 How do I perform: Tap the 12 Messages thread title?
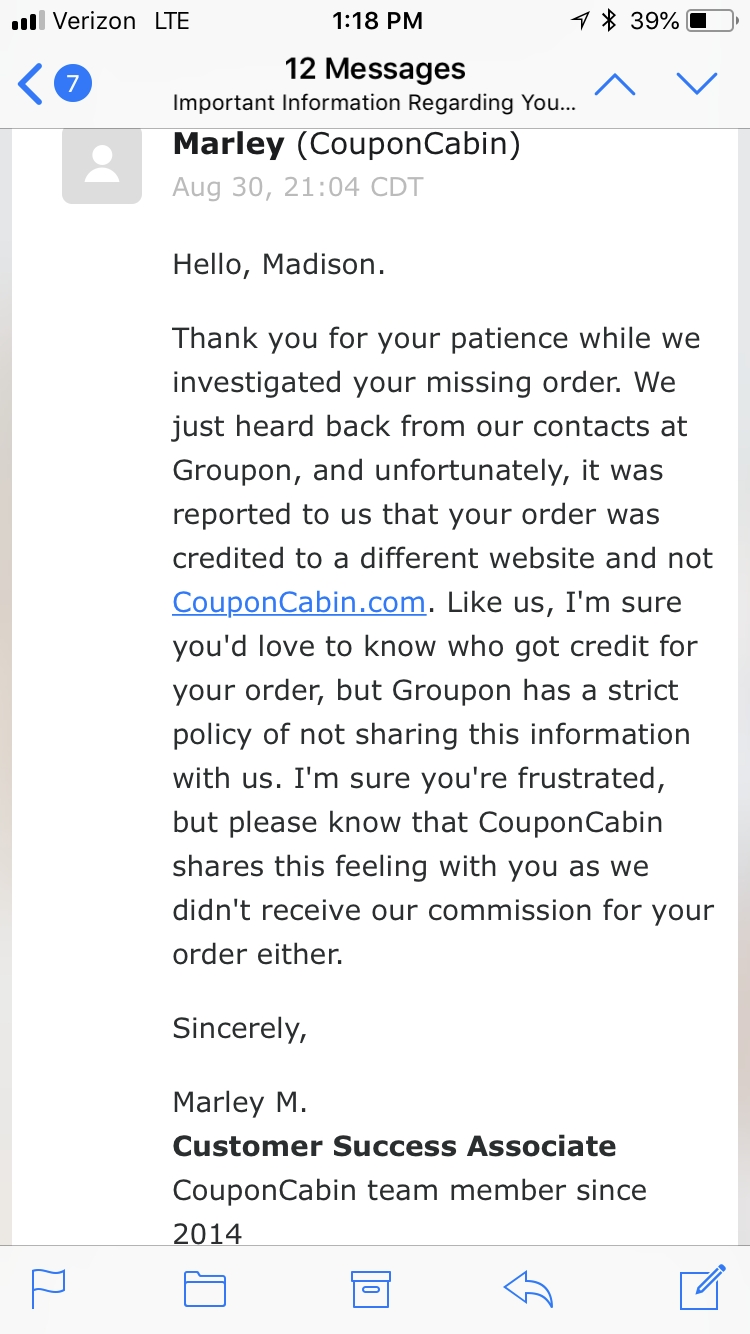375,69
